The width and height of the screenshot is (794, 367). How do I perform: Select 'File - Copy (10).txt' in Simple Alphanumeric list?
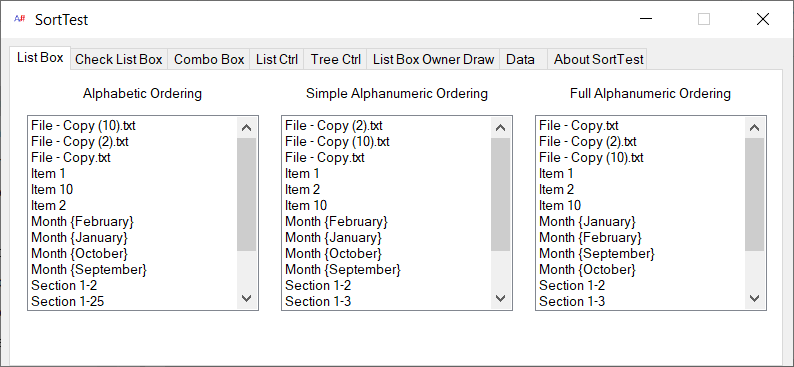387,141
